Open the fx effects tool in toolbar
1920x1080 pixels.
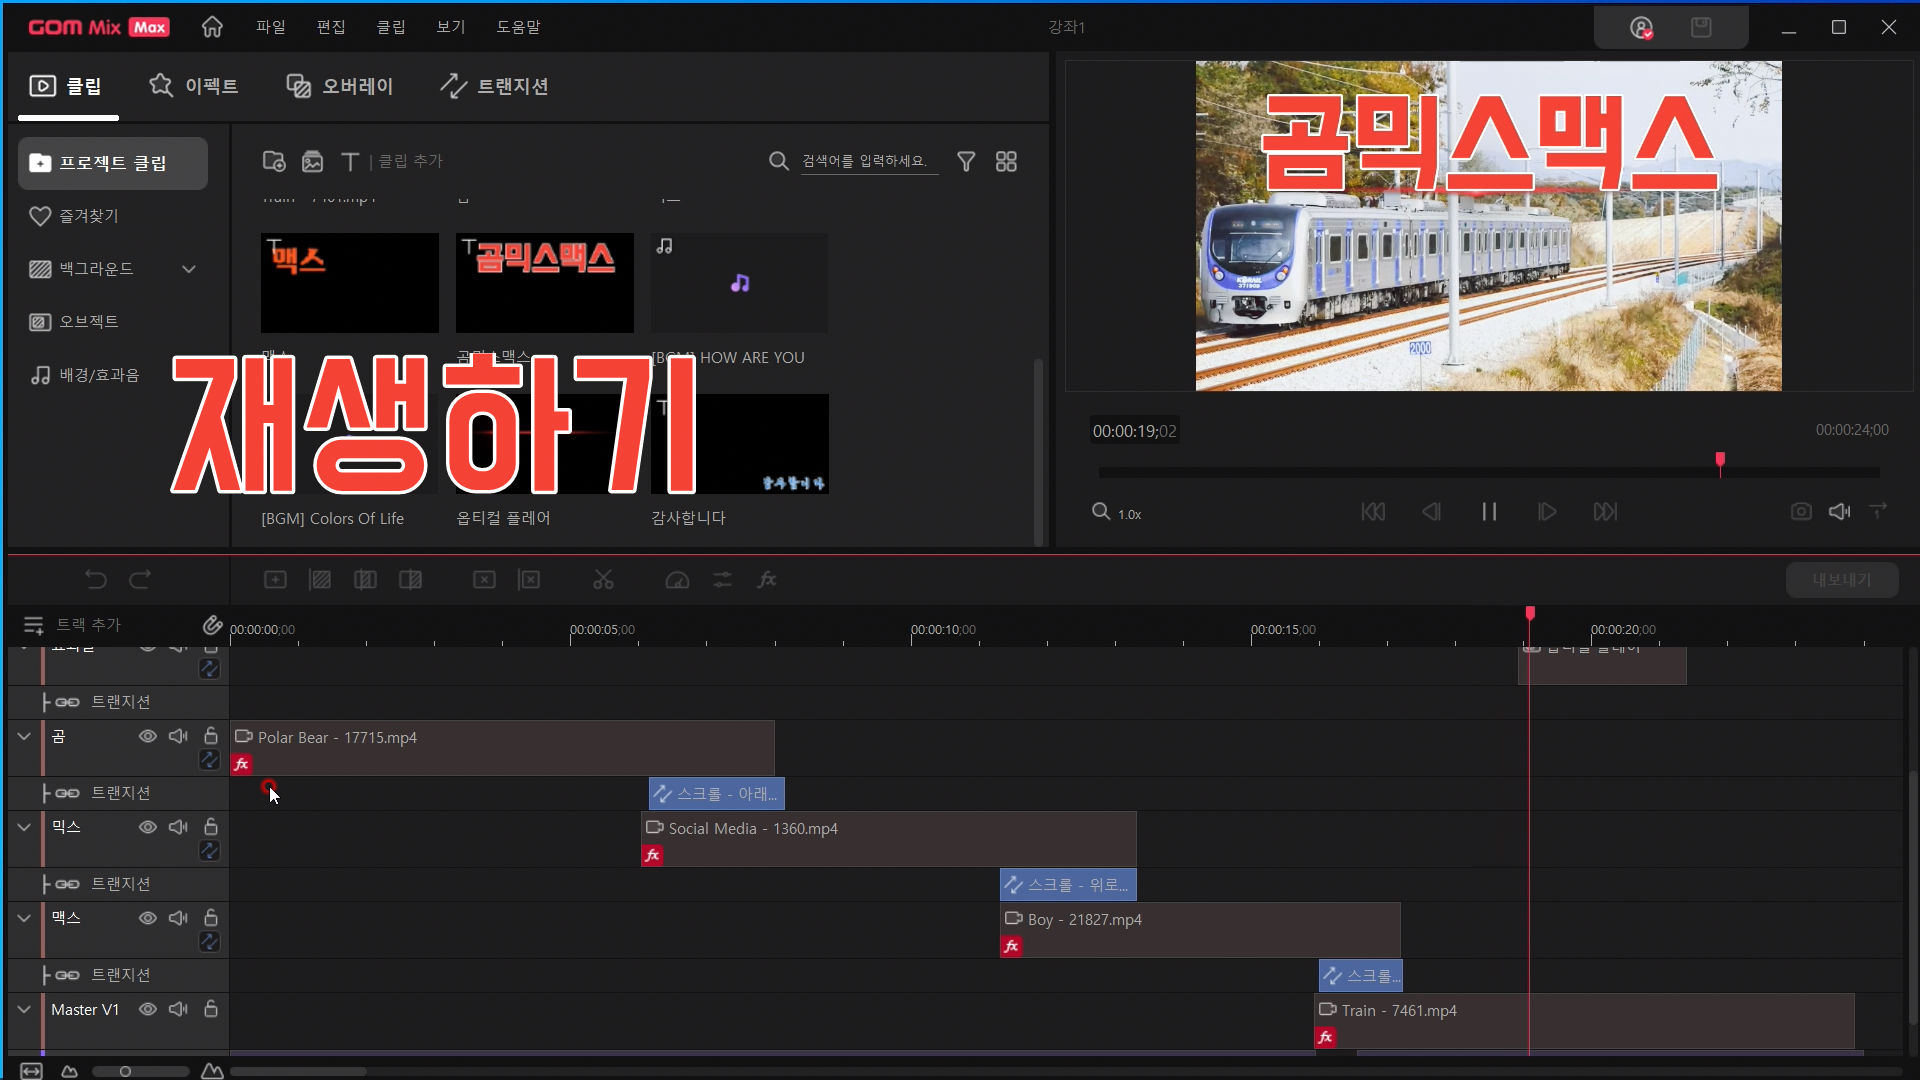pyautogui.click(x=767, y=580)
